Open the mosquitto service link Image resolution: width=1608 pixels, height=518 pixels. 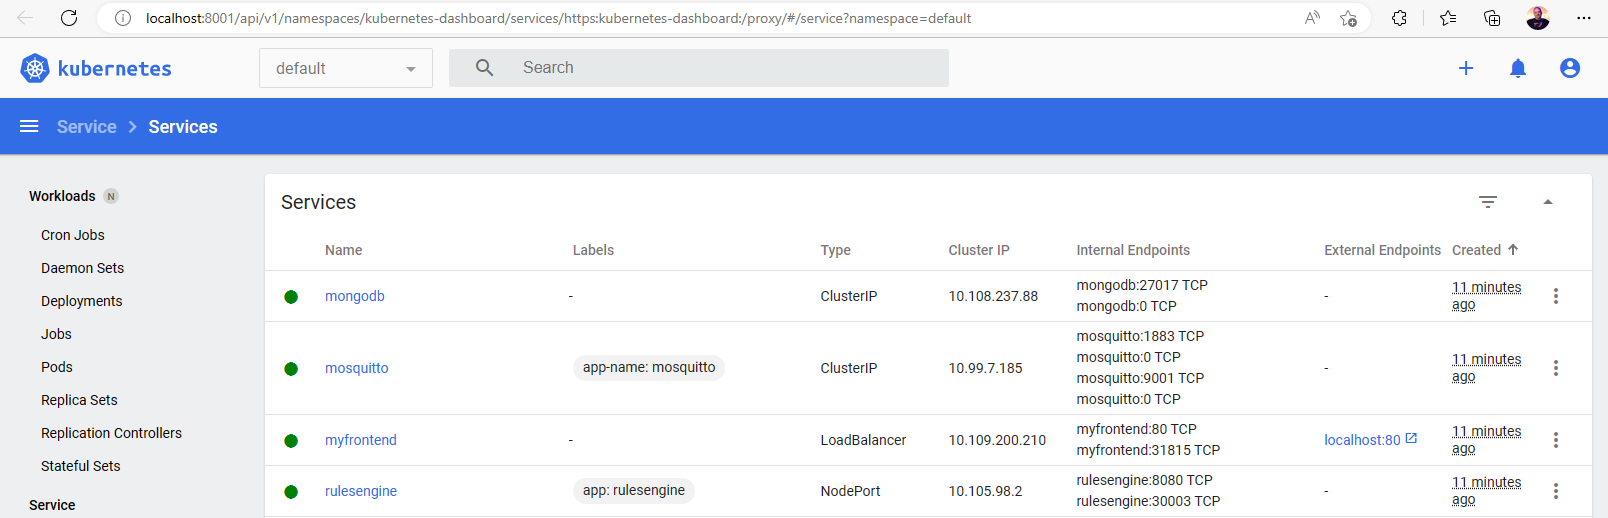(x=357, y=368)
